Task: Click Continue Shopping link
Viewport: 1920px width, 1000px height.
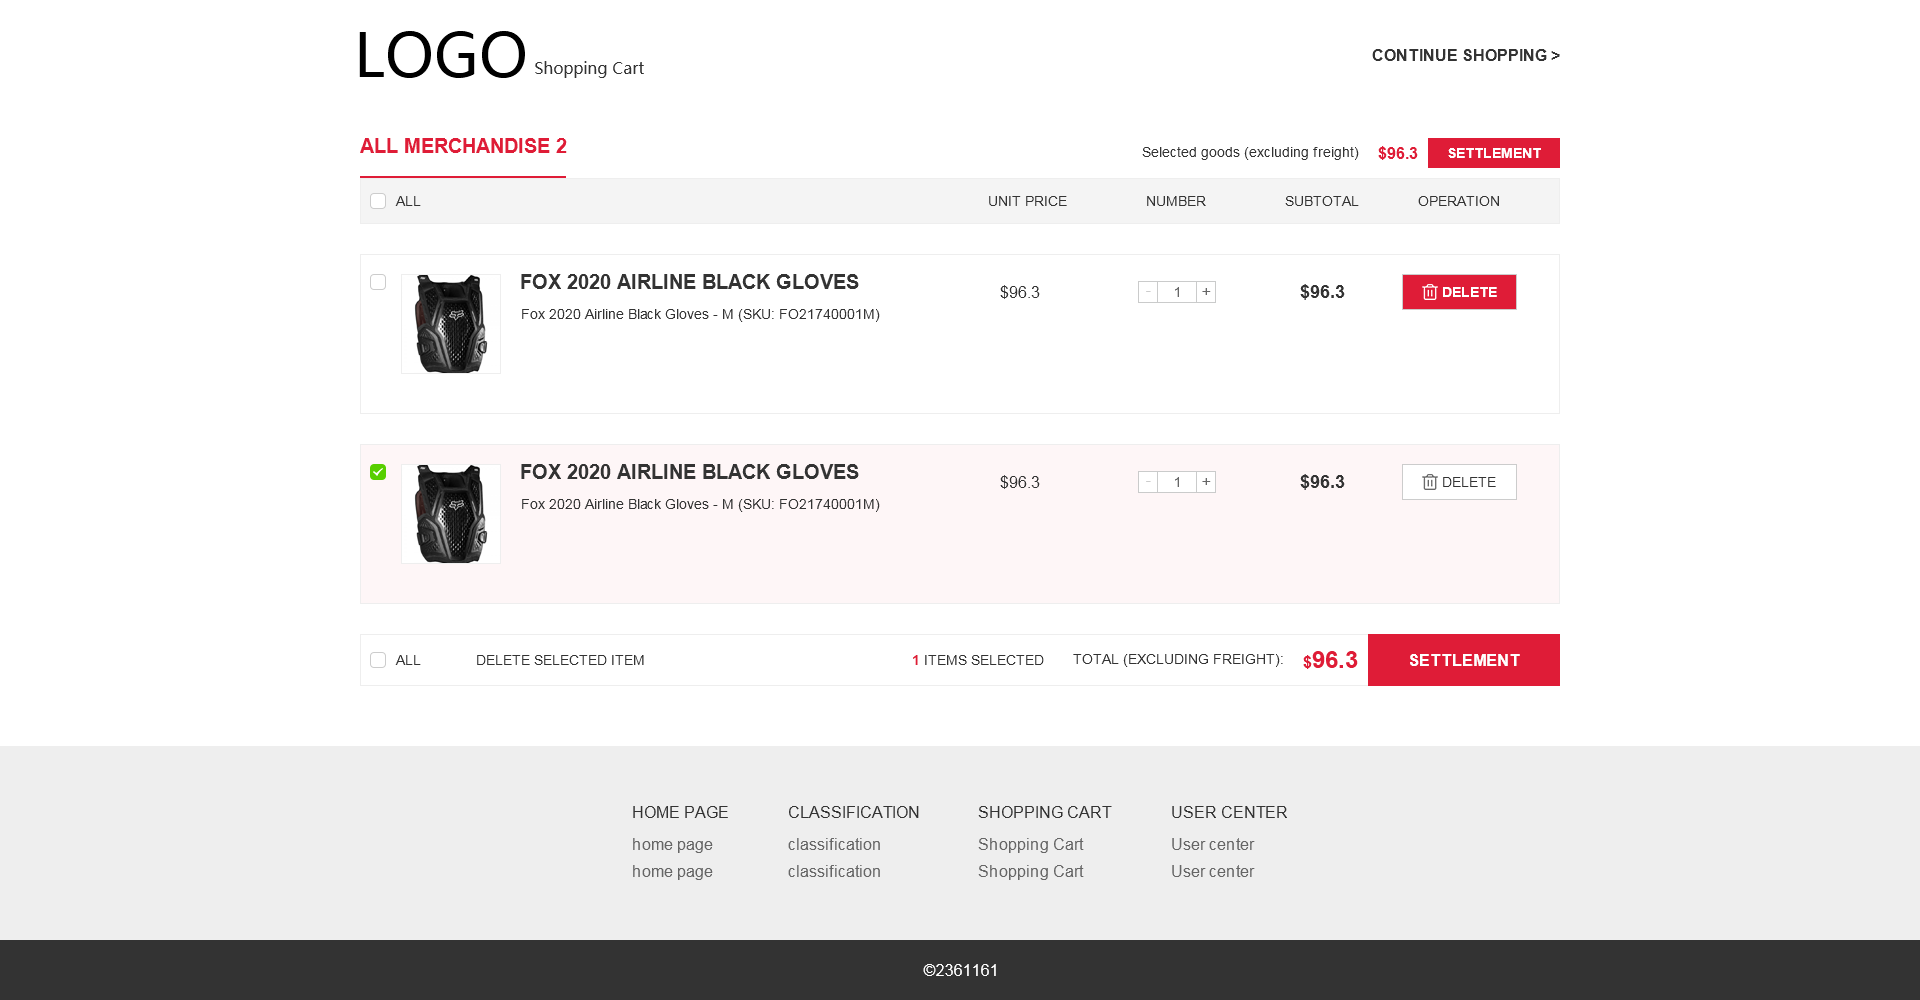Action: tap(1465, 55)
